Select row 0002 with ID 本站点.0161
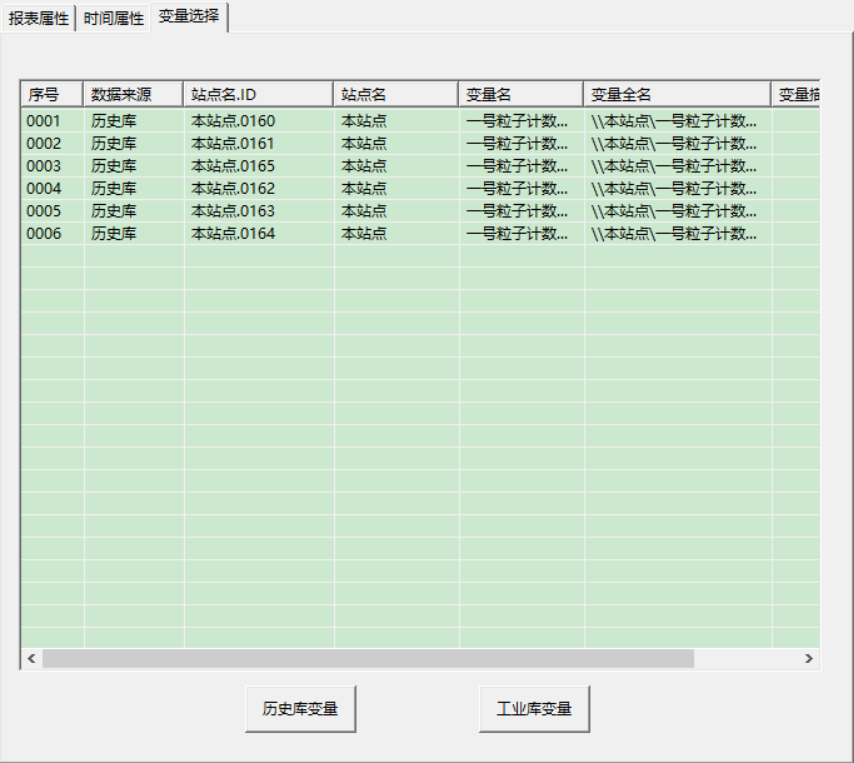 [x=233, y=144]
